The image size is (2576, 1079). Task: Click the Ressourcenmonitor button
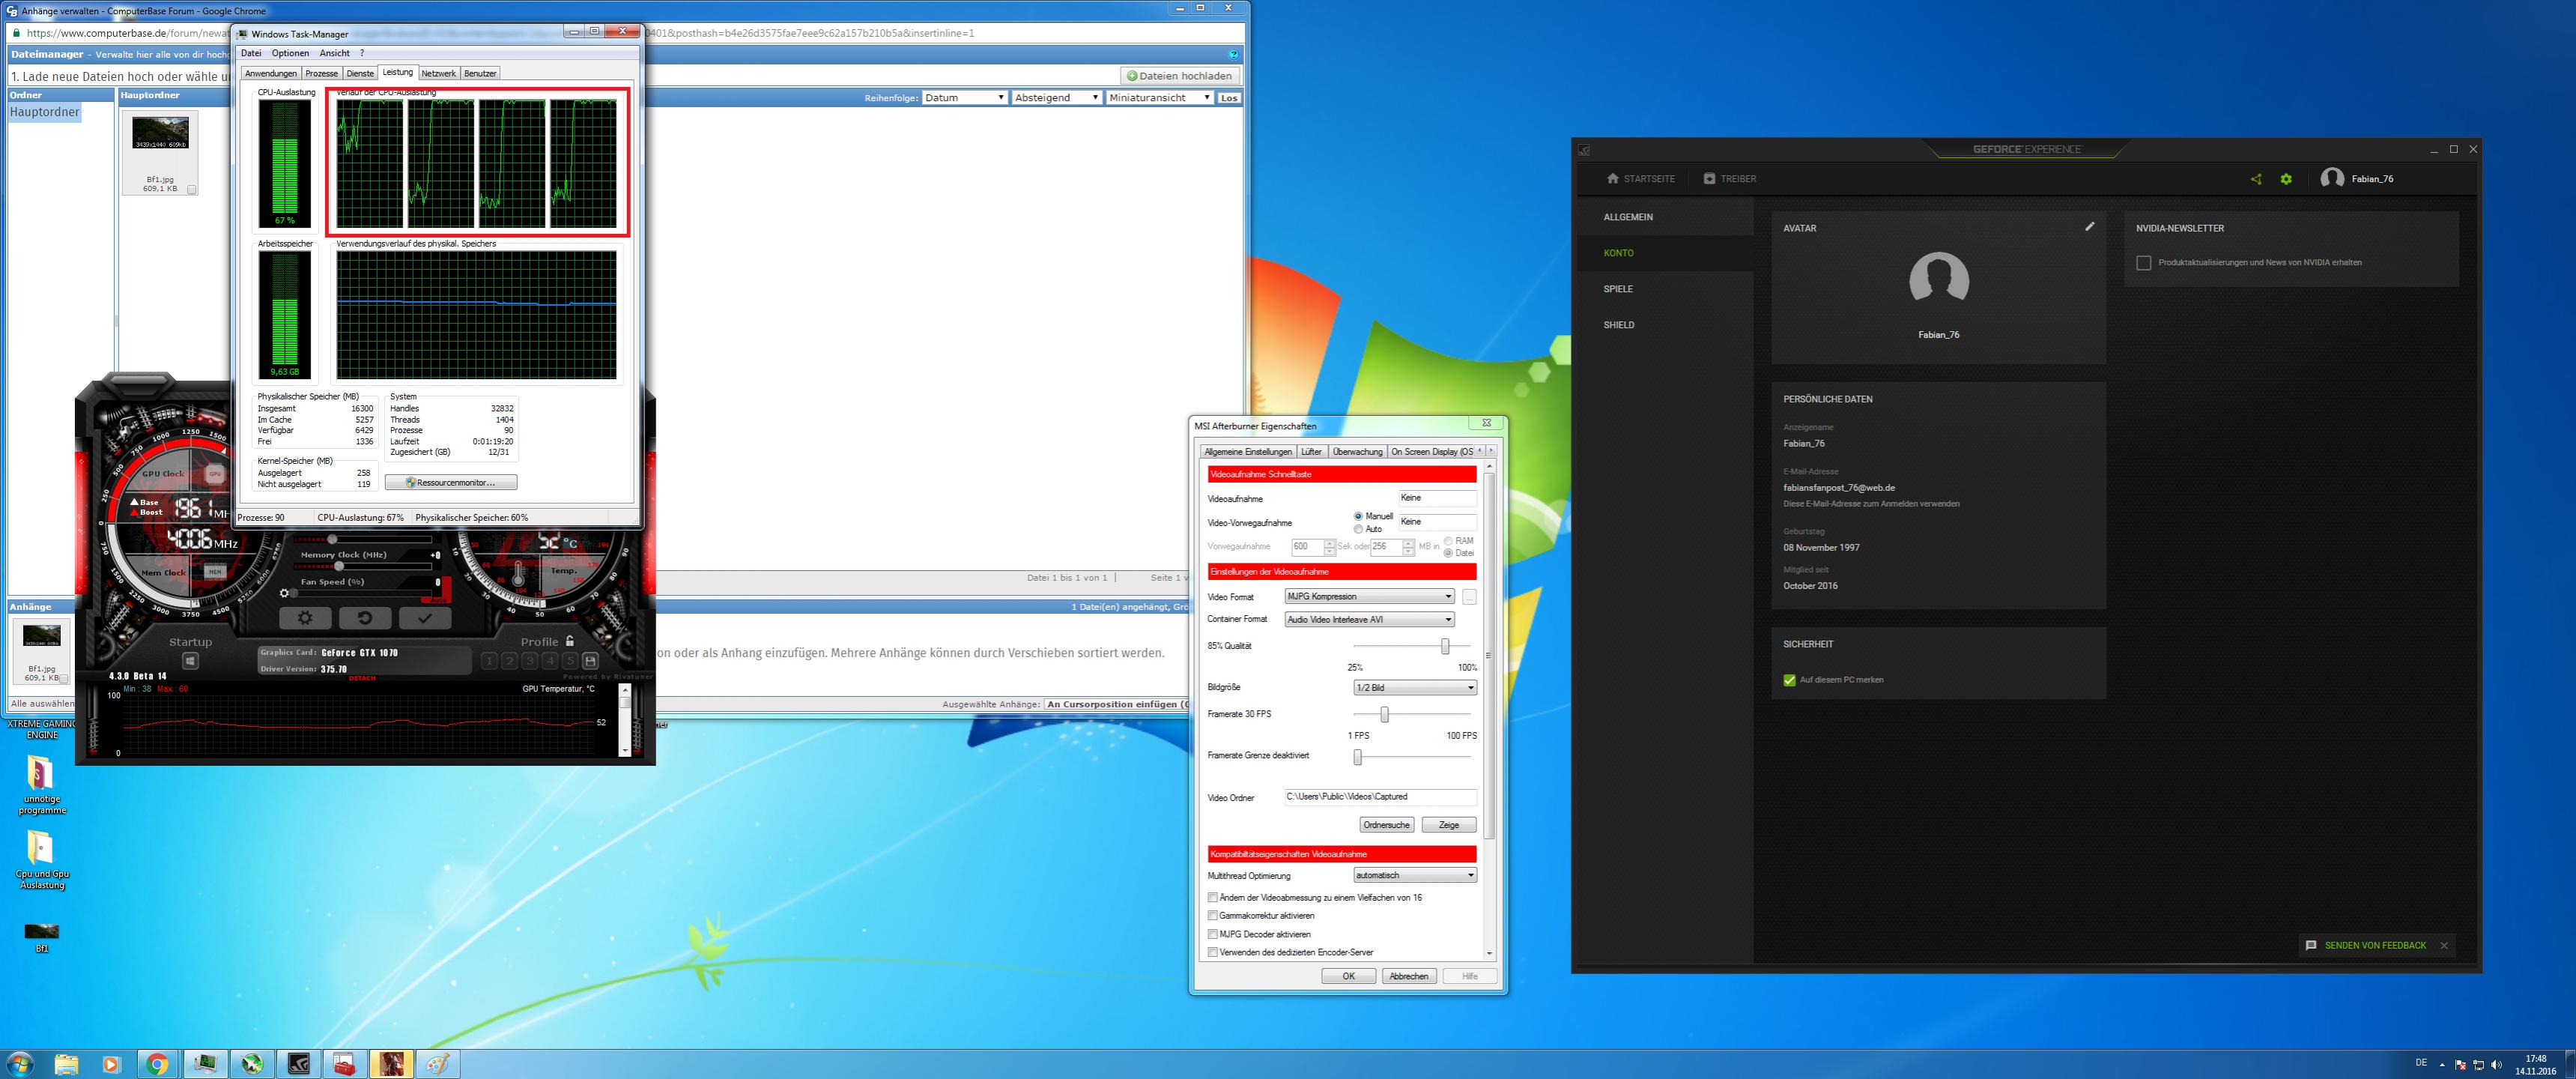[451, 483]
